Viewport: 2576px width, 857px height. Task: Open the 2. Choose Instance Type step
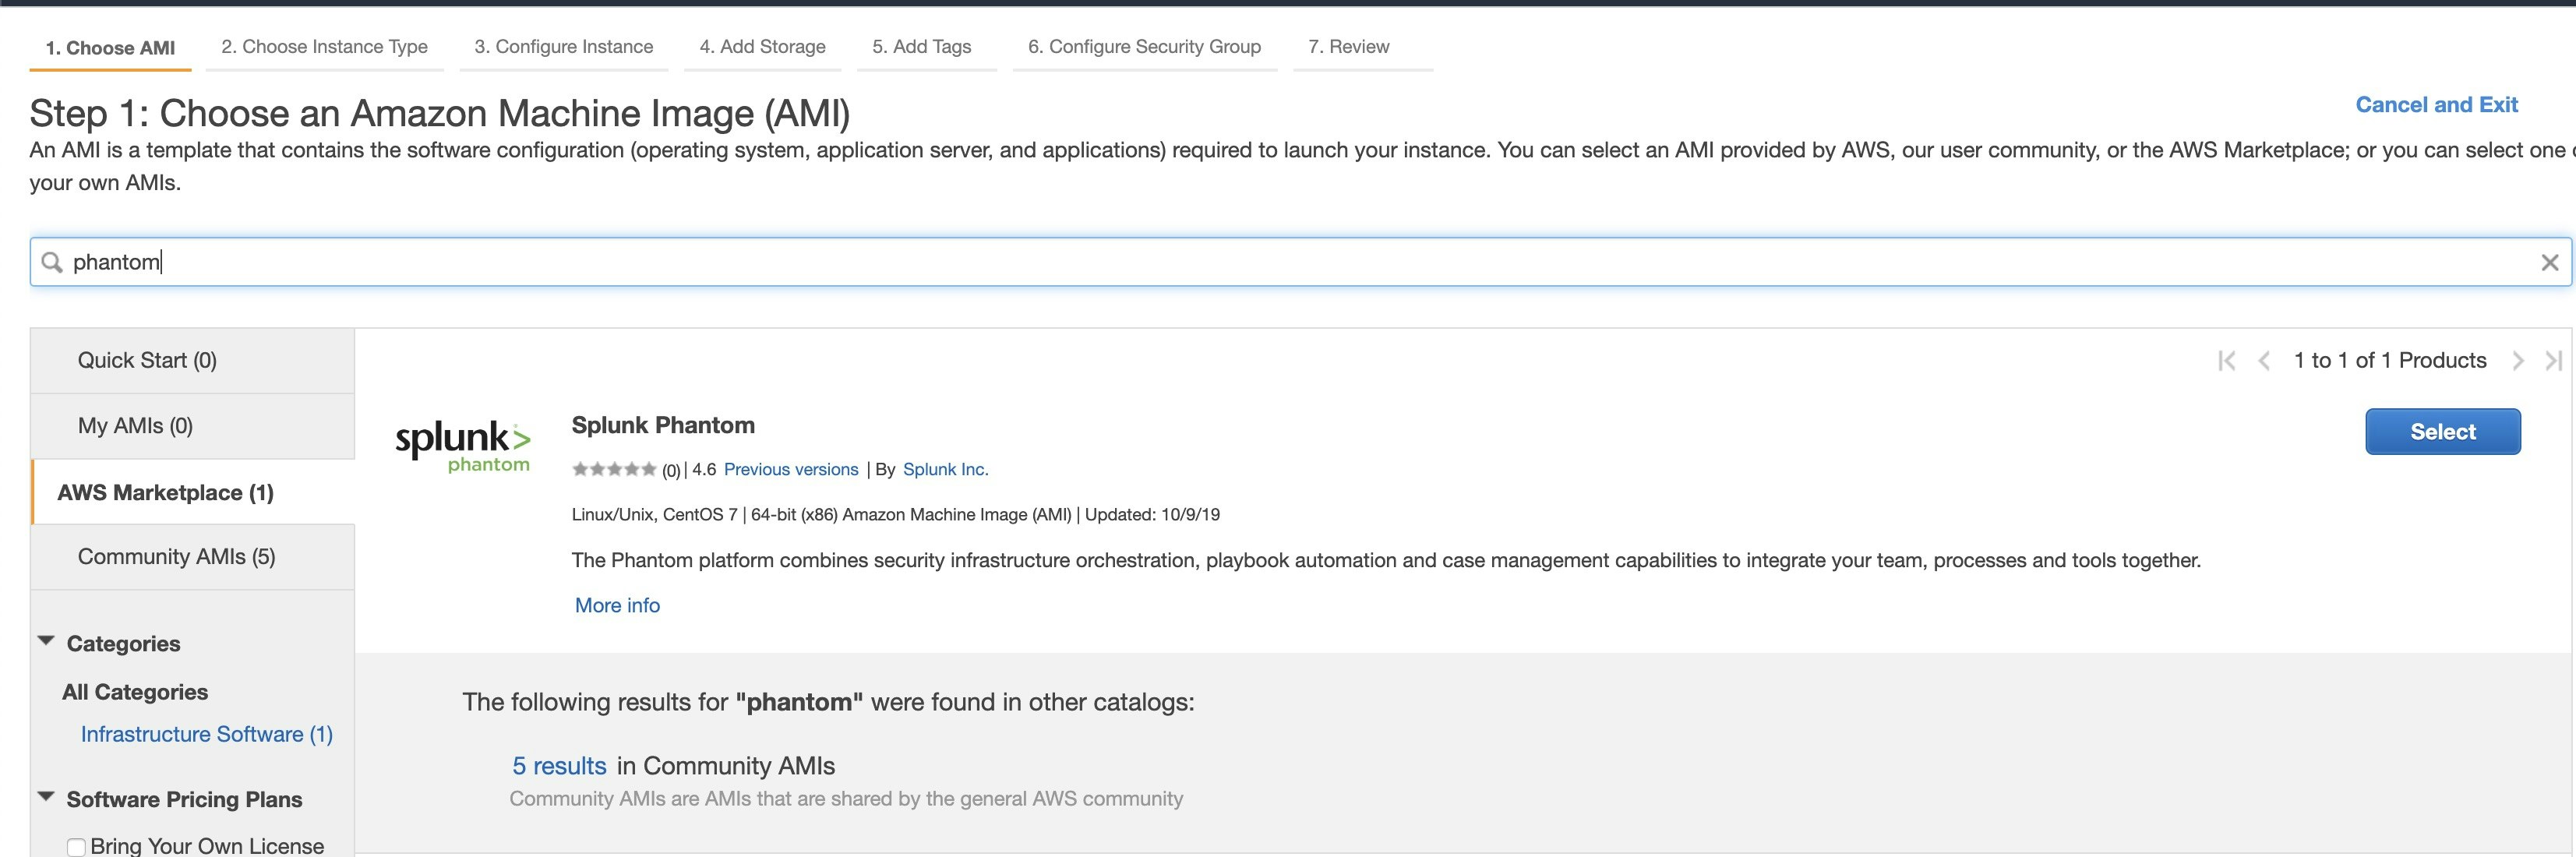[x=324, y=47]
